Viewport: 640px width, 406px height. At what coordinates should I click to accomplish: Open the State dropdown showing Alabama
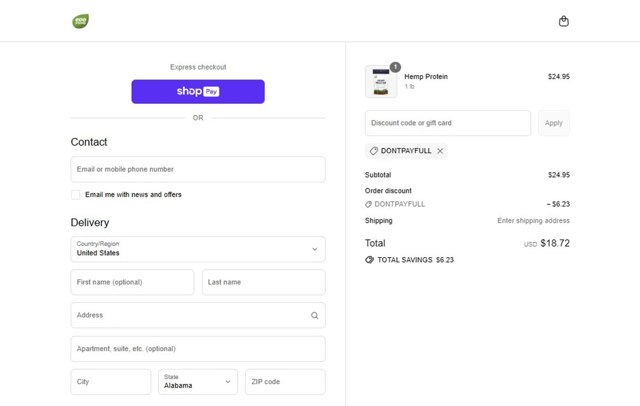click(x=198, y=382)
